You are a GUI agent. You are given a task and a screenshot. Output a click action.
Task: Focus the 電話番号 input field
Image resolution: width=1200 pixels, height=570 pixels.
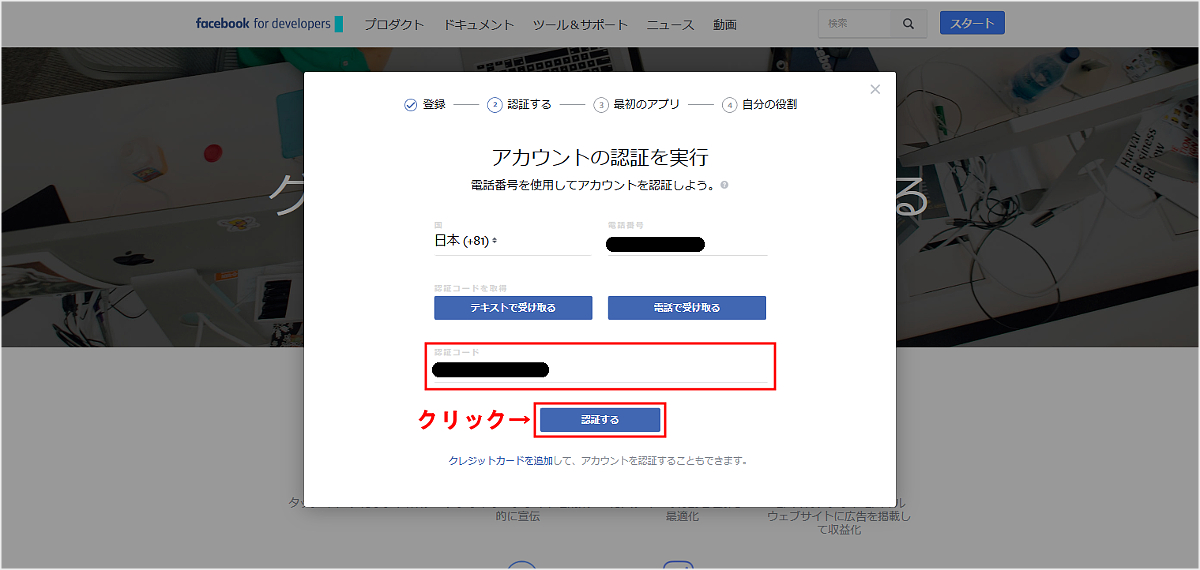pyautogui.click(x=687, y=243)
